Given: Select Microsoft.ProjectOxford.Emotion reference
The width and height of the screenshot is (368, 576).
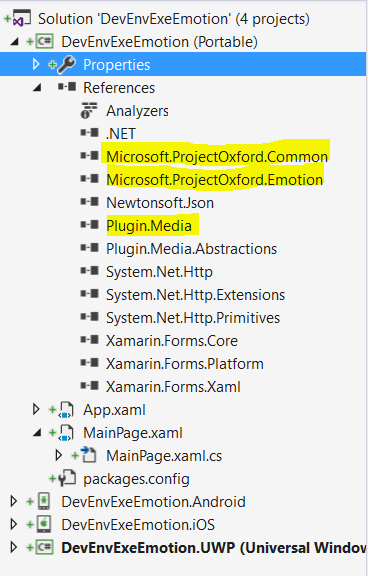Looking at the screenshot, I should pos(214,180).
